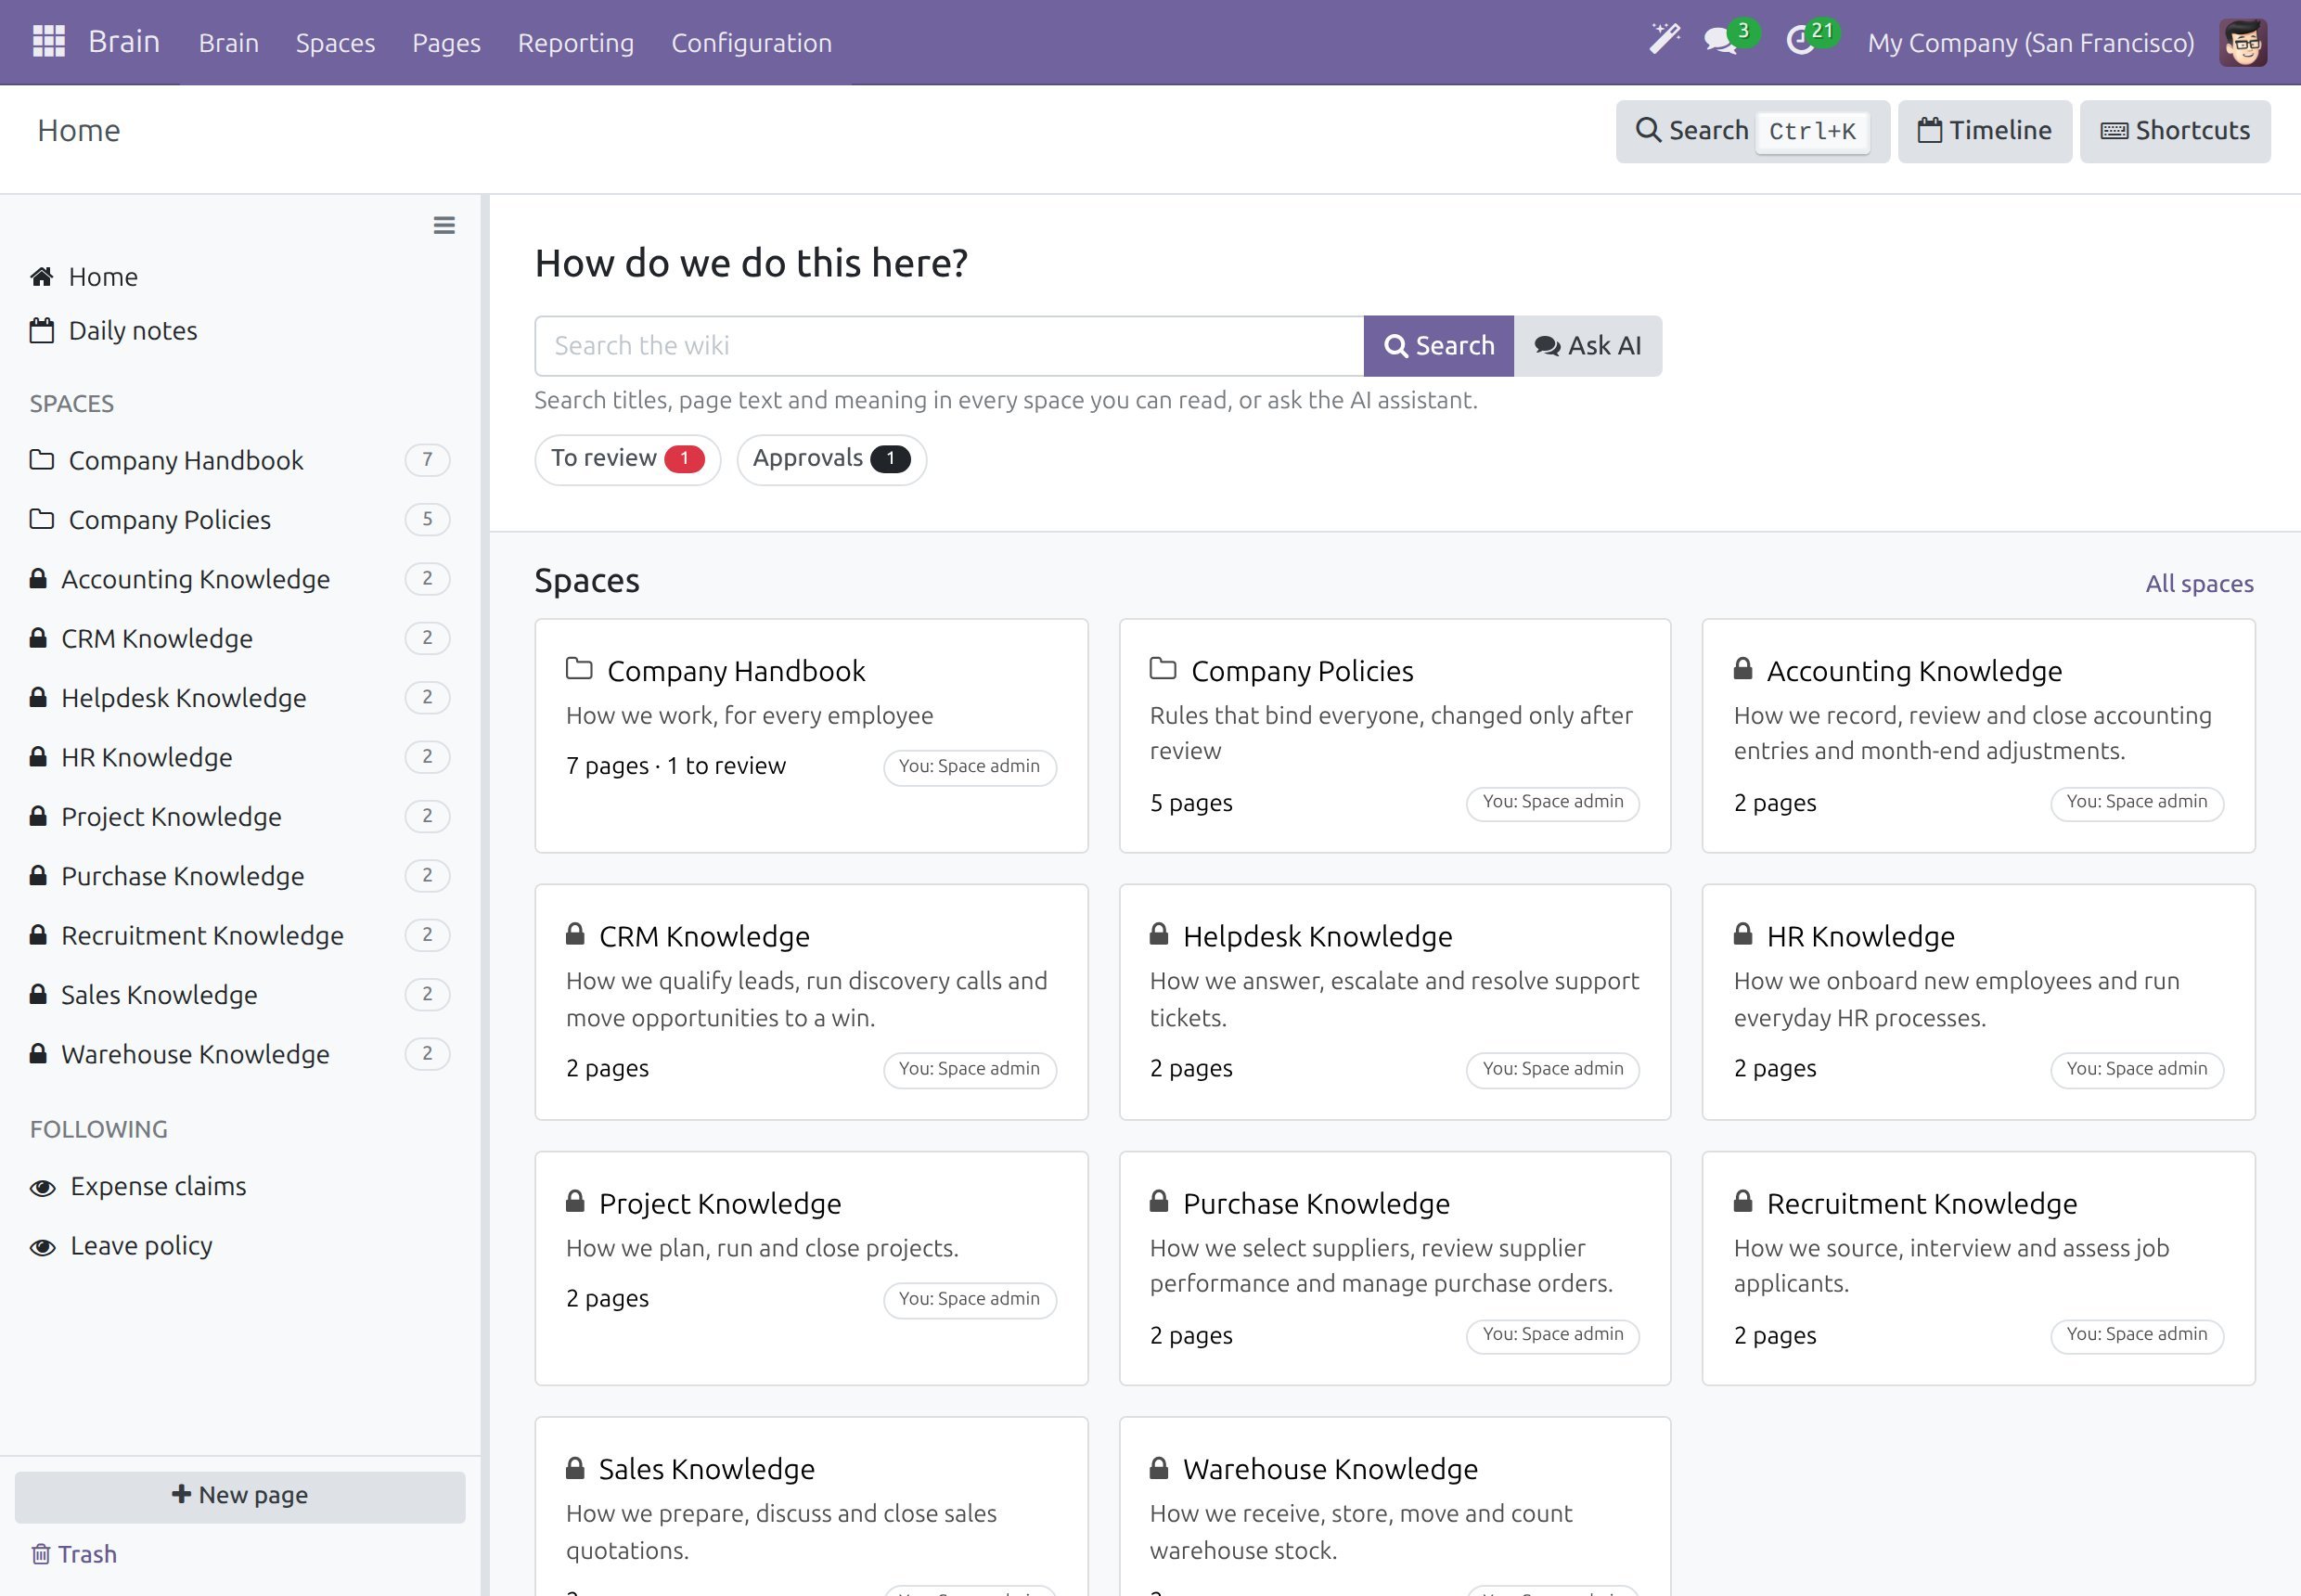The image size is (2301, 1596).
Task: Click the Company Handbook folder icon in sidebar
Action: click(42, 460)
